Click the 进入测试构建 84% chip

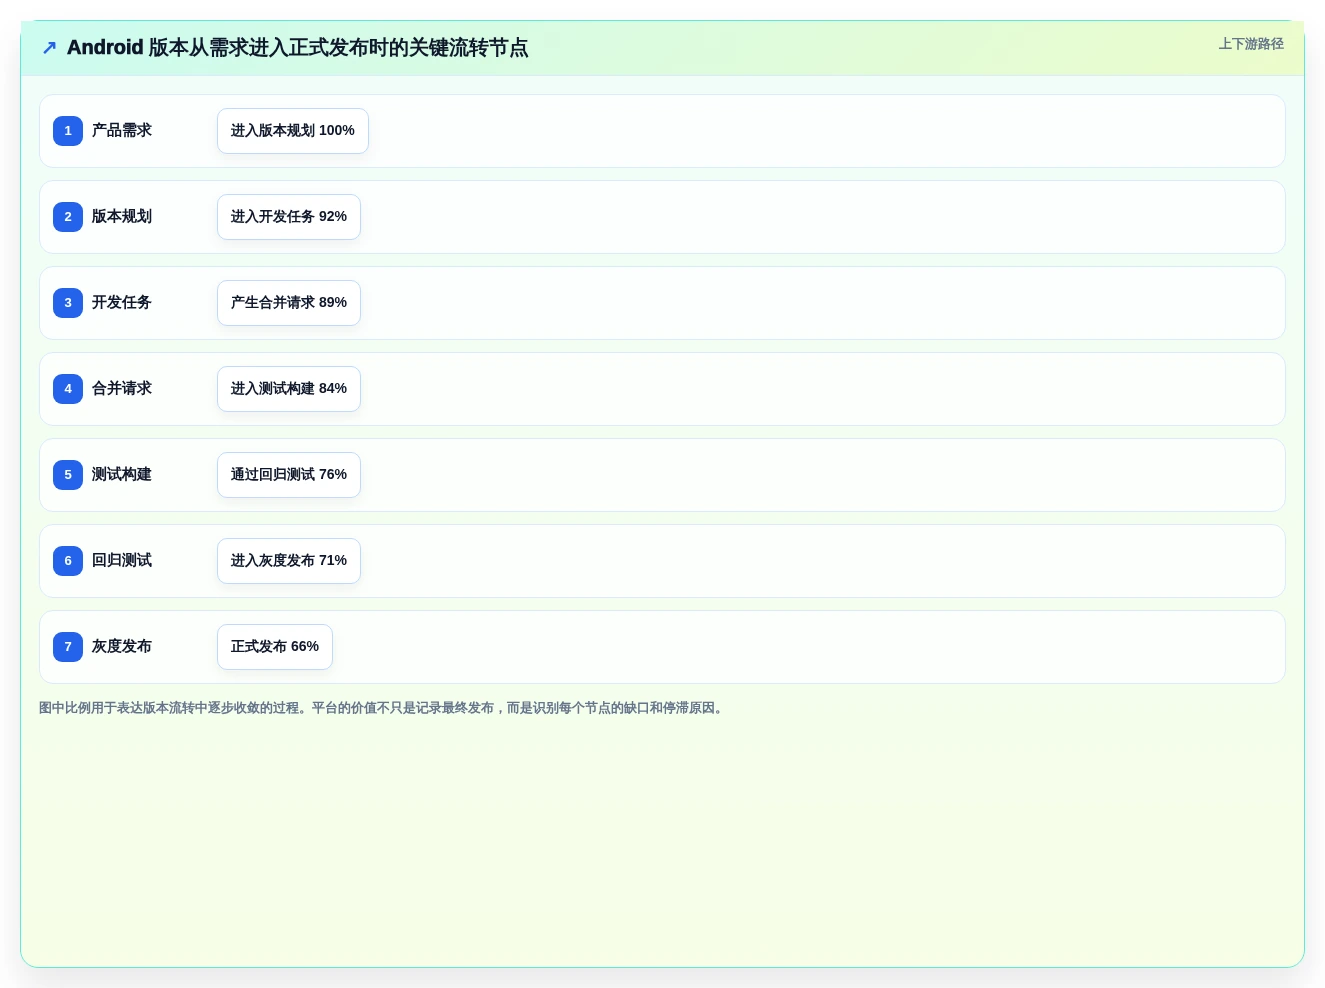pyautogui.click(x=289, y=389)
